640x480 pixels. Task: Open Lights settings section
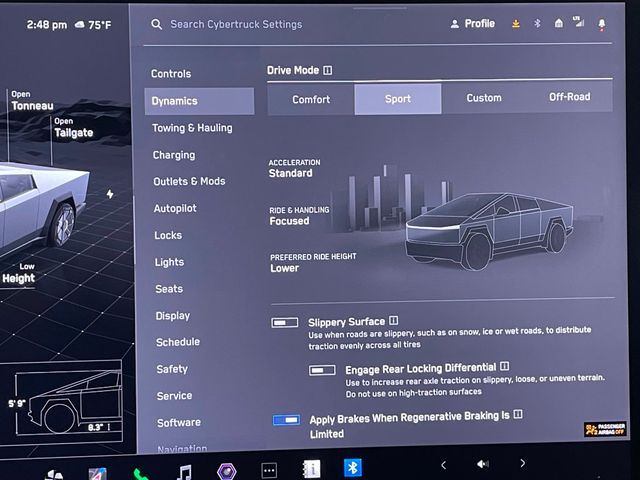coord(169,262)
